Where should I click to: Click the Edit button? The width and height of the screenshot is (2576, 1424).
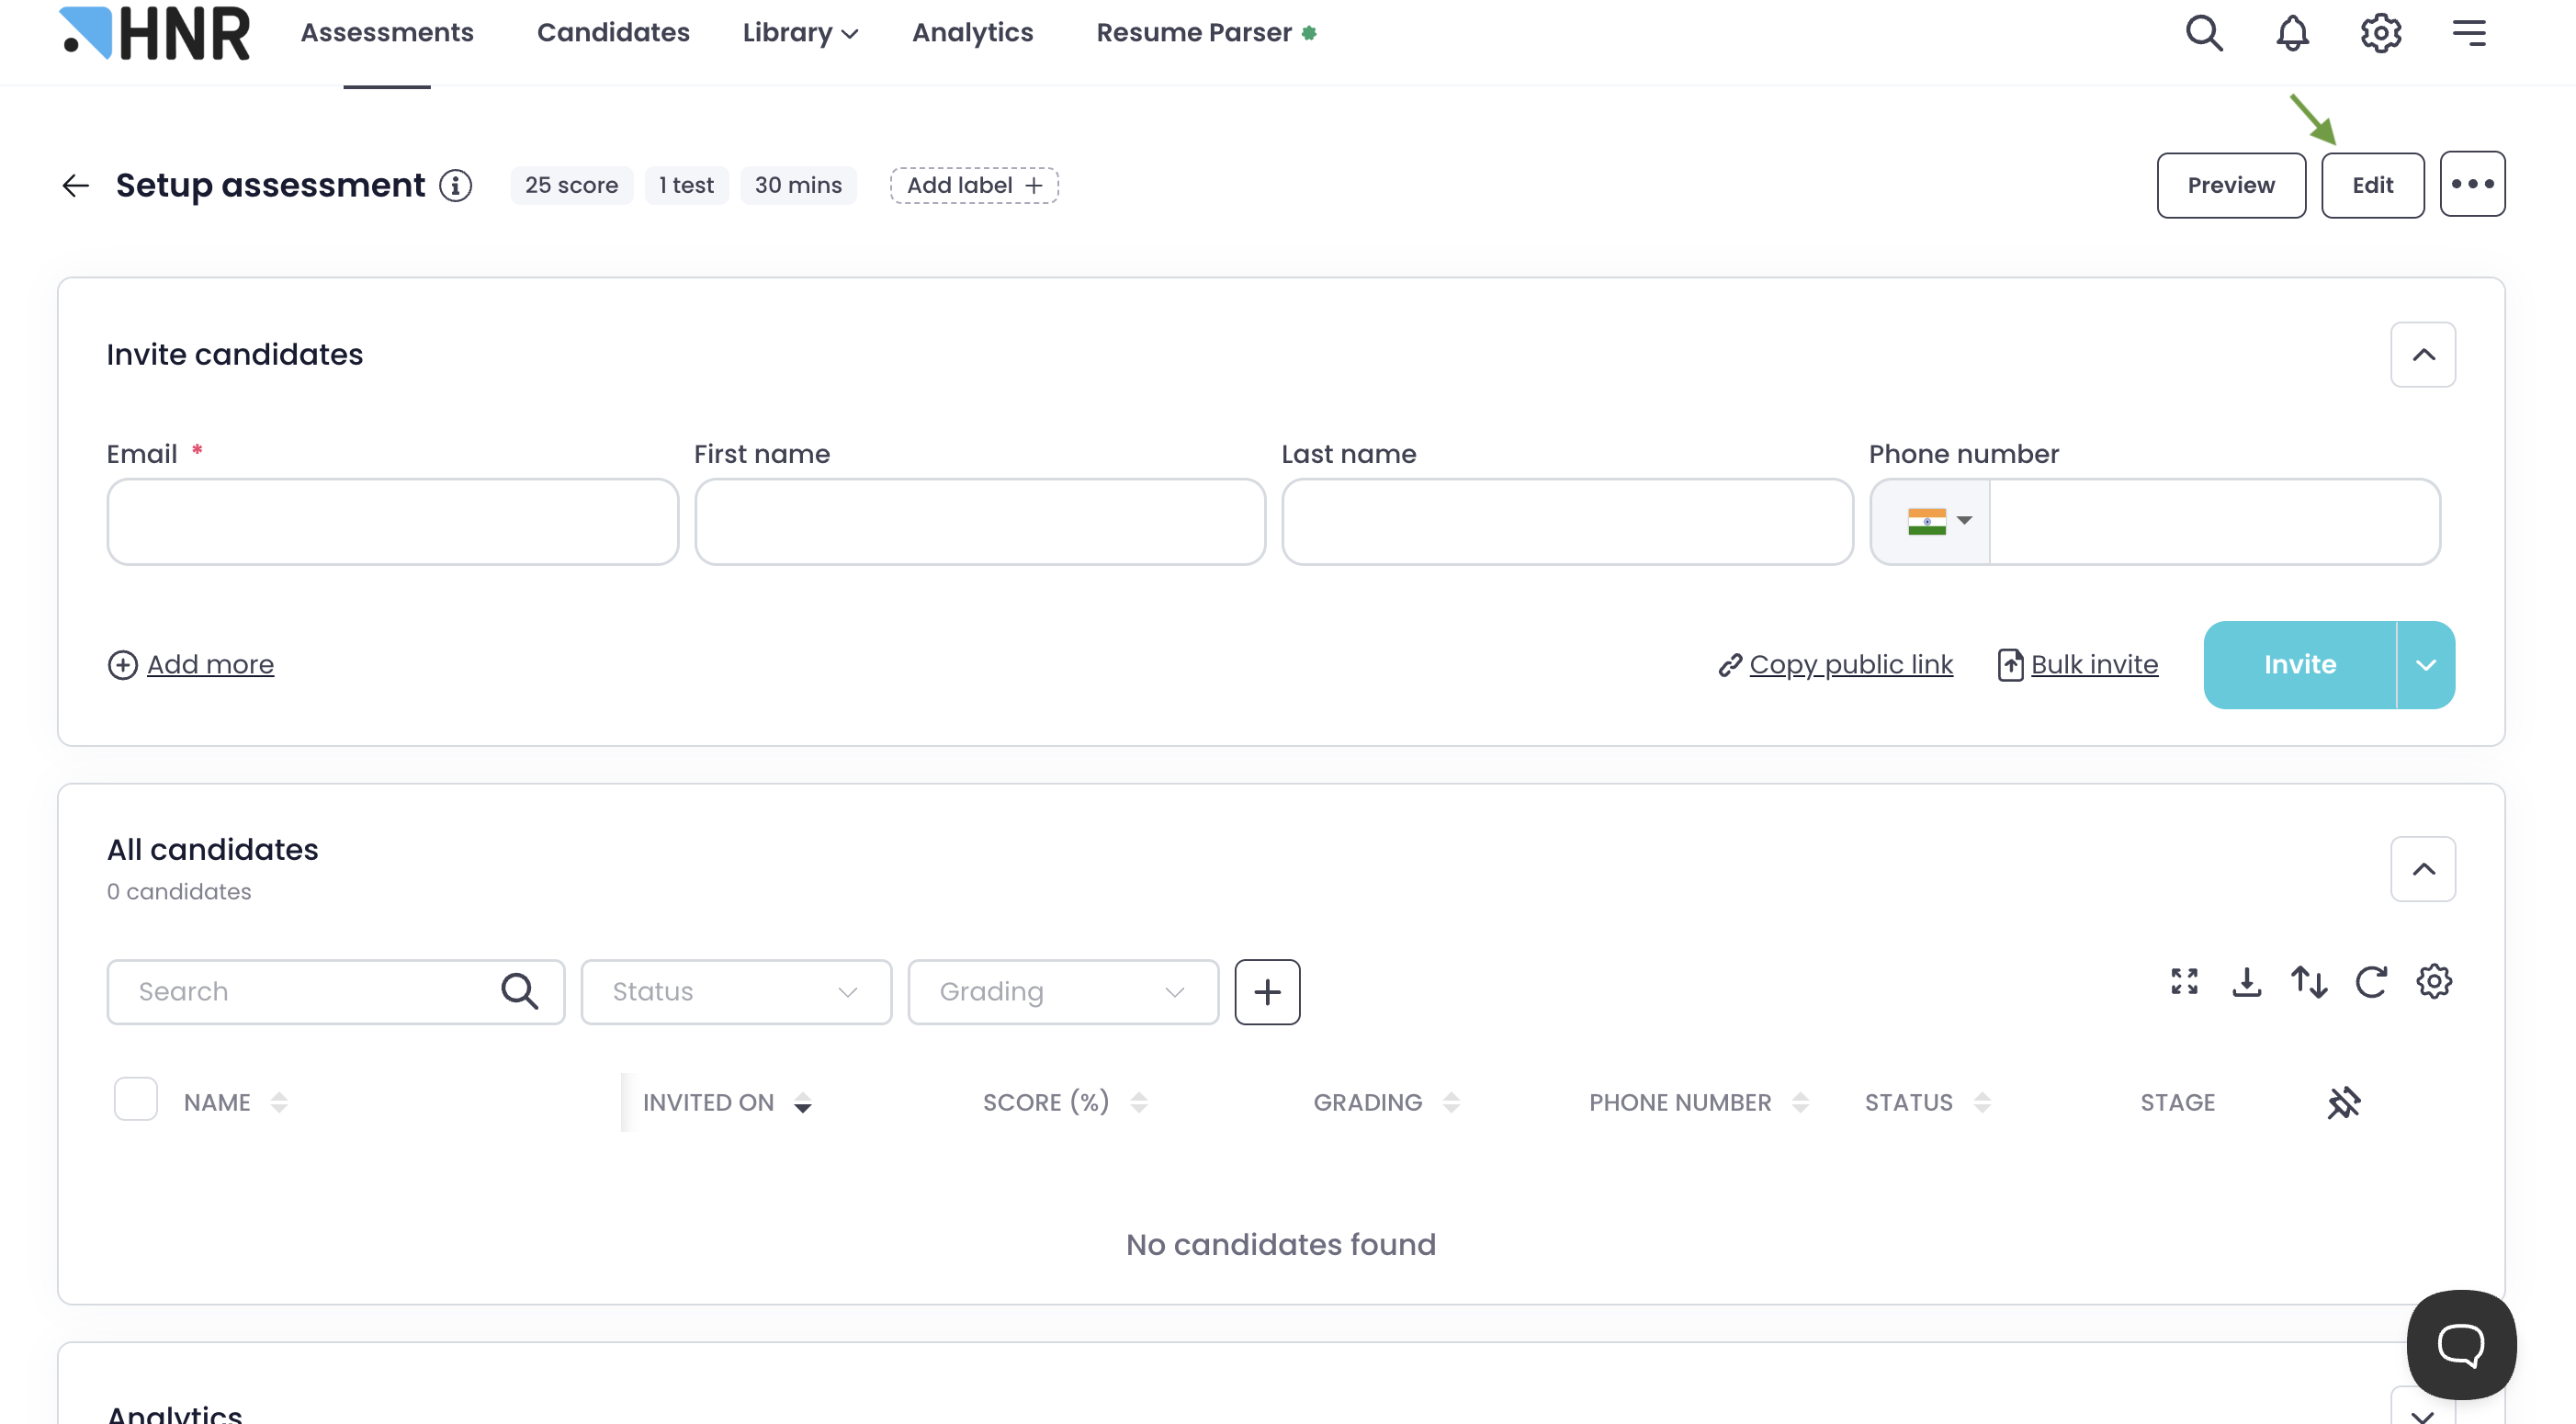2371,185
